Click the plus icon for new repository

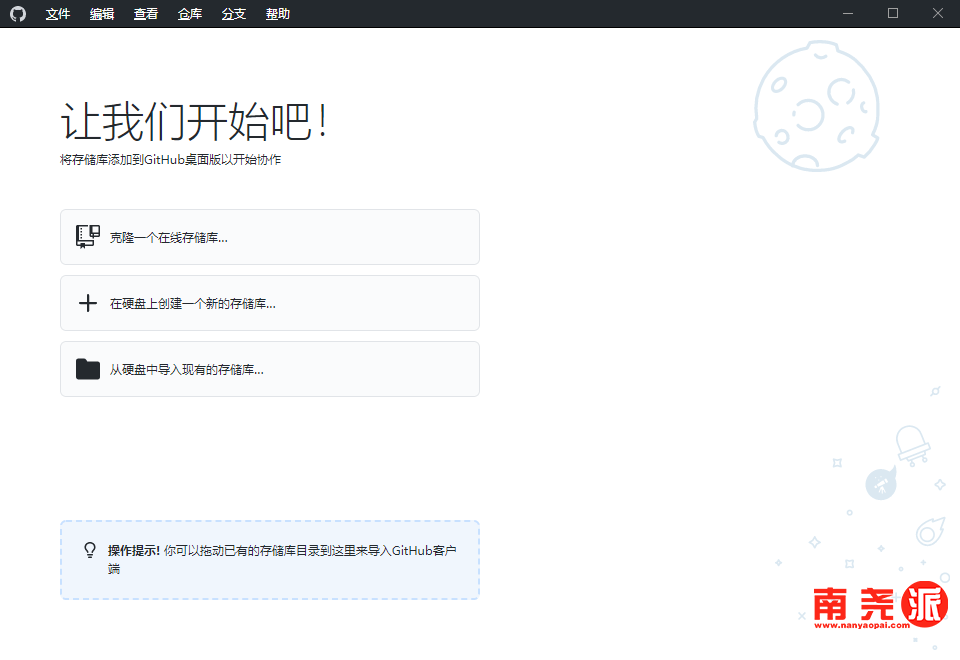click(x=88, y=303)
